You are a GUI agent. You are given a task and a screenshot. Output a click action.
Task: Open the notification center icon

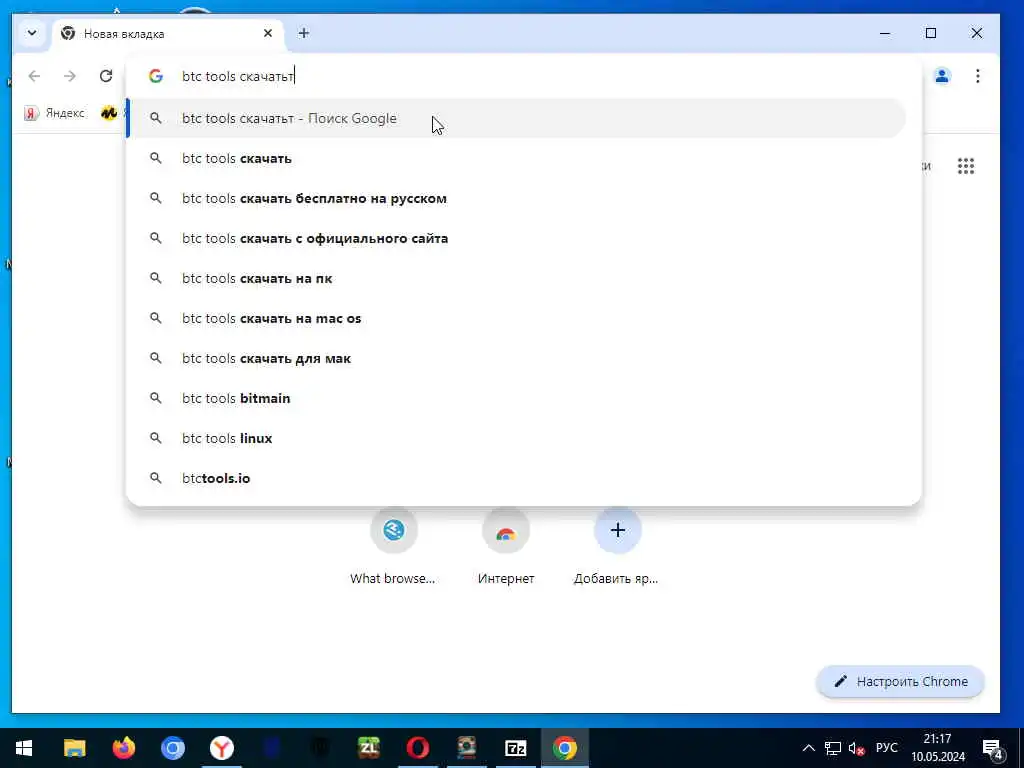[x=993, y=748]
